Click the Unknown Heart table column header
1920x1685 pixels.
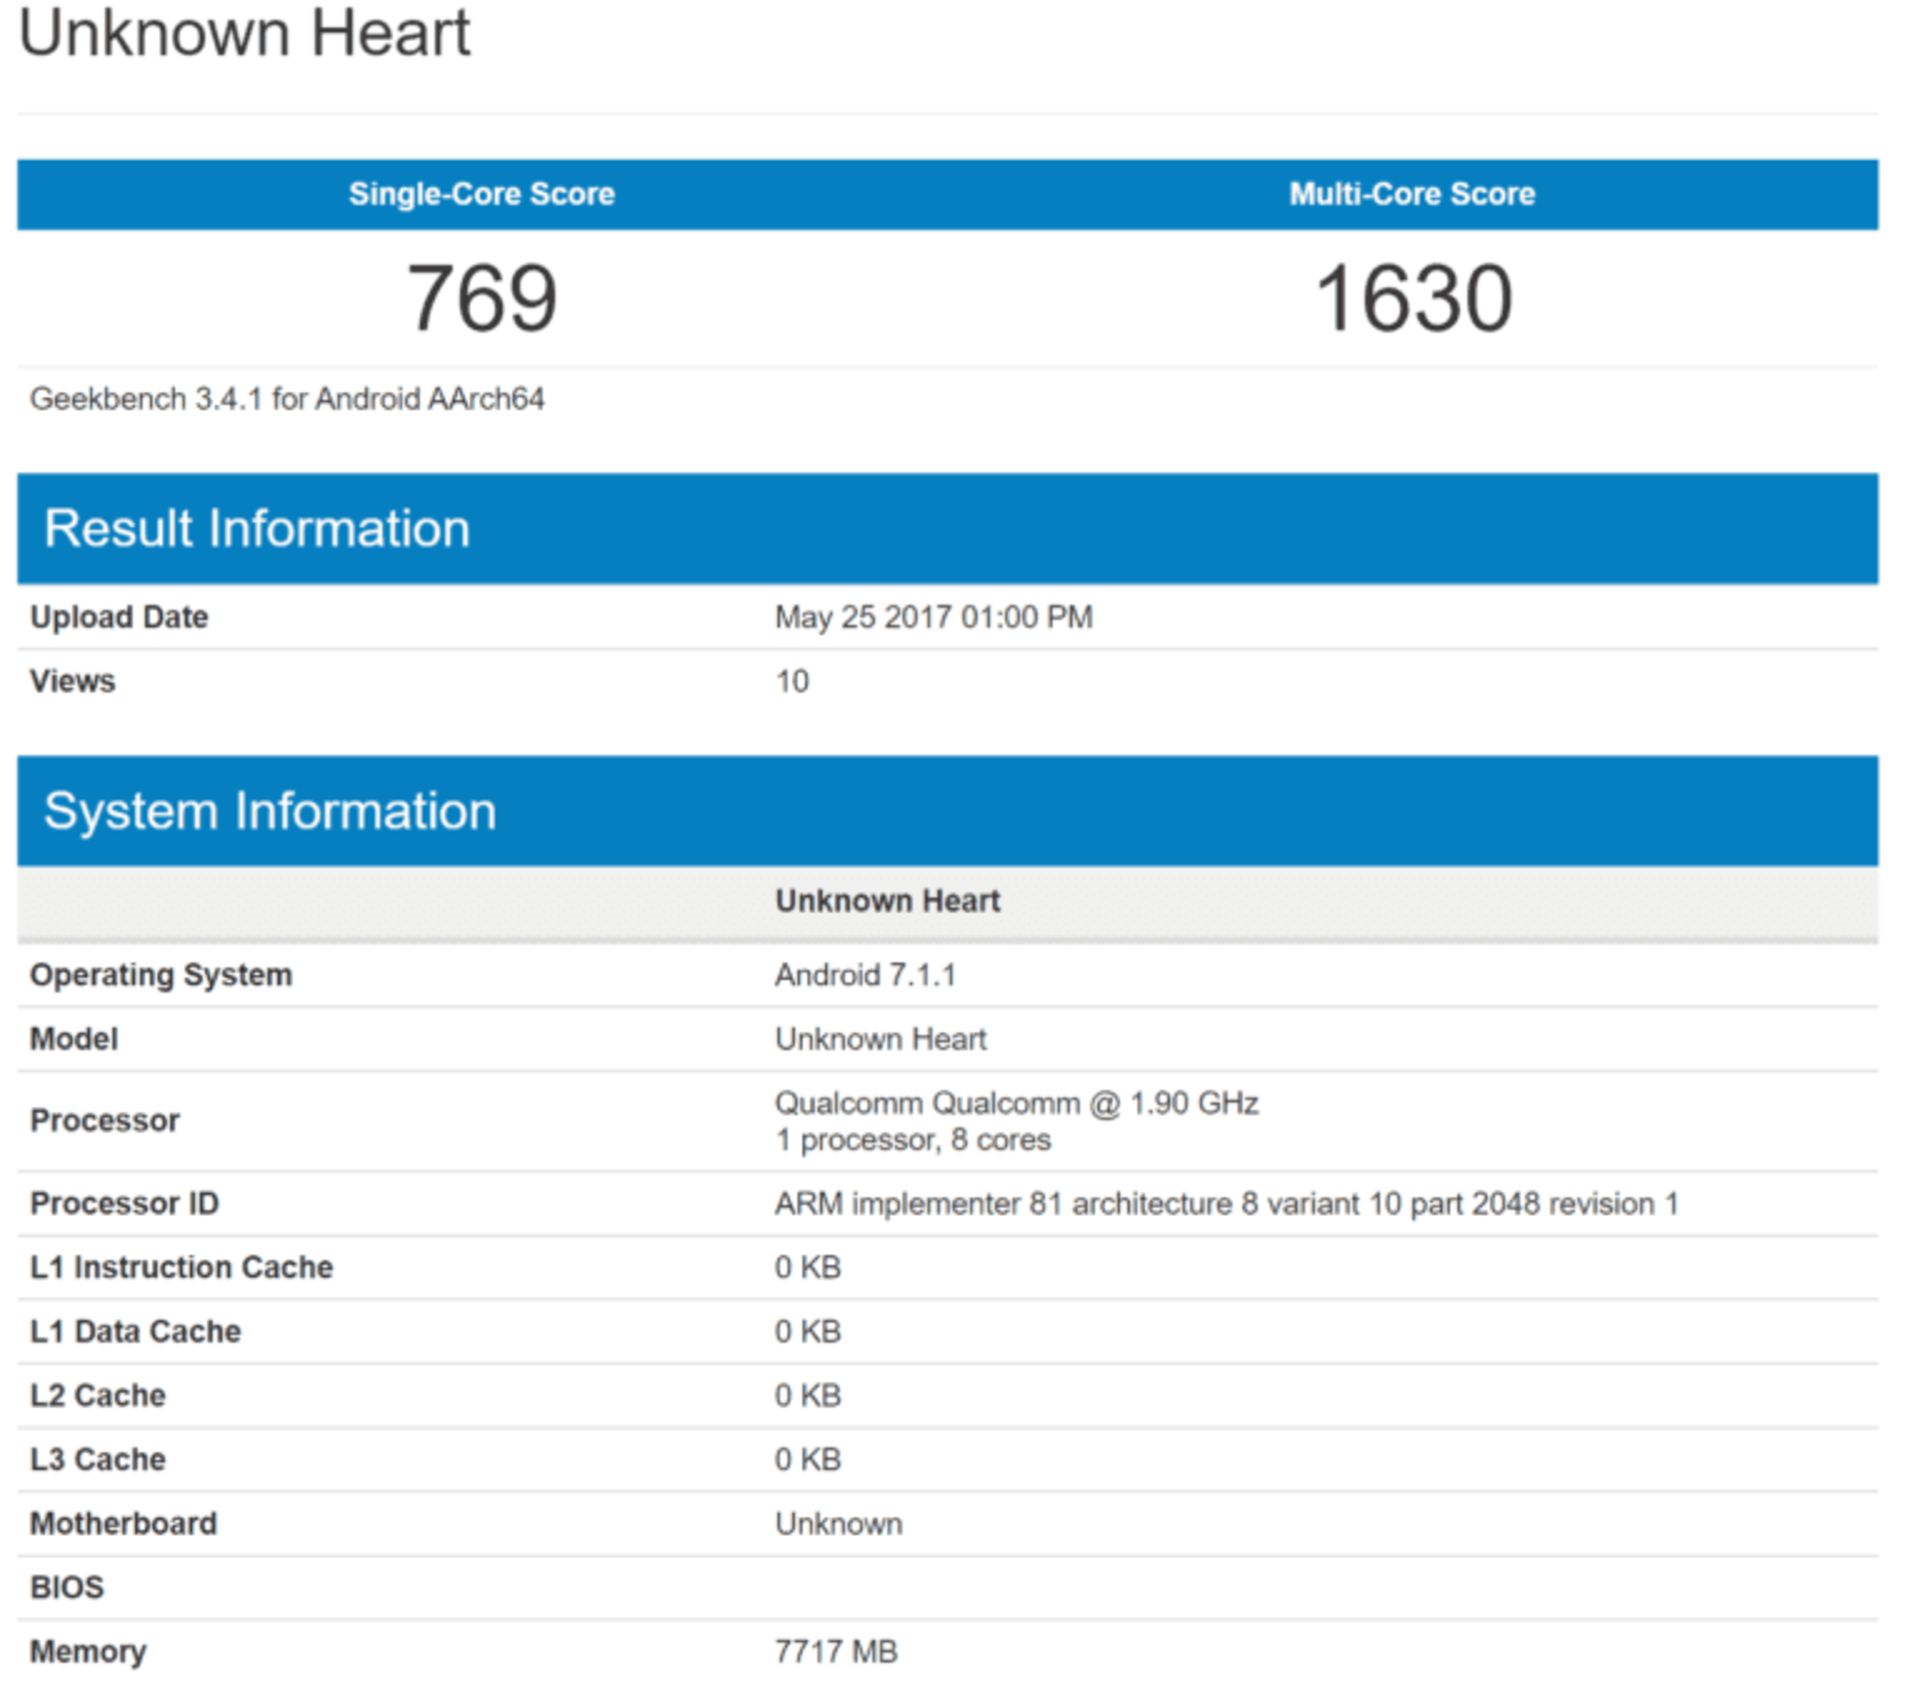click(x=887, y=901)
